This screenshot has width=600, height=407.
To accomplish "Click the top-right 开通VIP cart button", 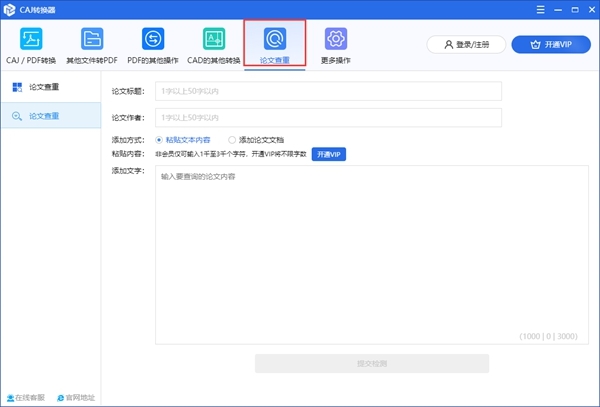I will (x=550, y=44).
